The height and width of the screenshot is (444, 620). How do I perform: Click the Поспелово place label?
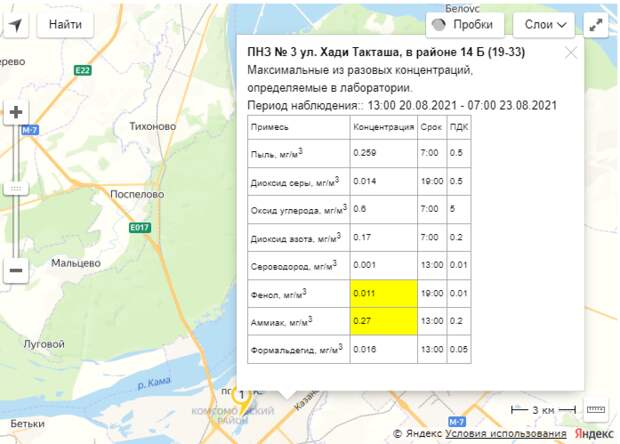pyautogui.click(x=137, y=194)
